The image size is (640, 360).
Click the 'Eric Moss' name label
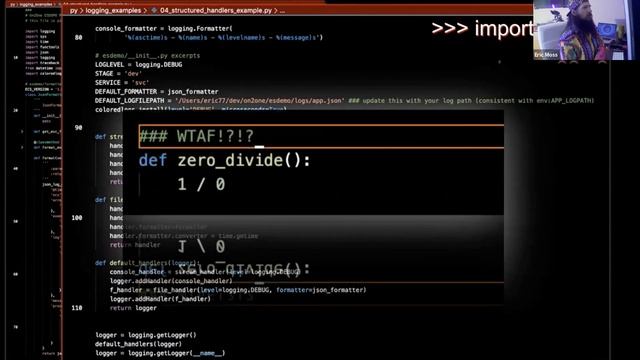coord(546,55)
